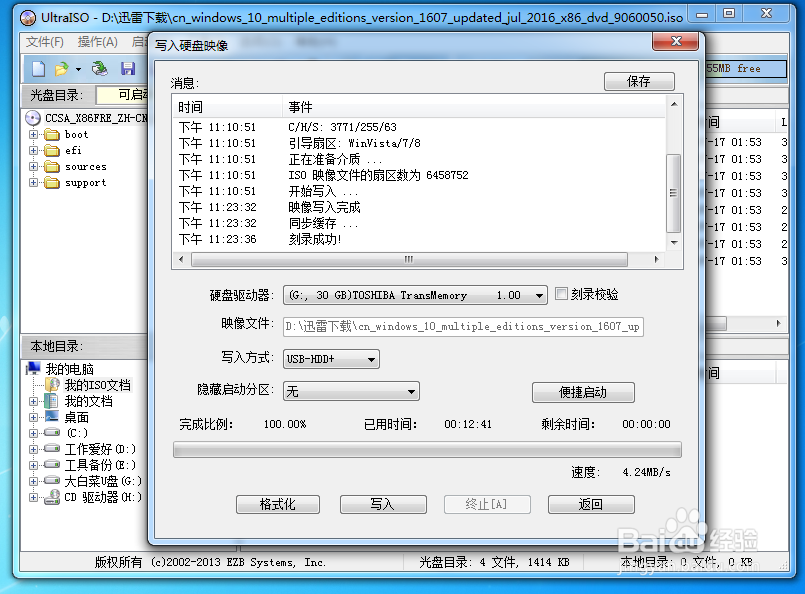
Task: Select the 映像写入完成 log row
Action: [x=419, y=207]
